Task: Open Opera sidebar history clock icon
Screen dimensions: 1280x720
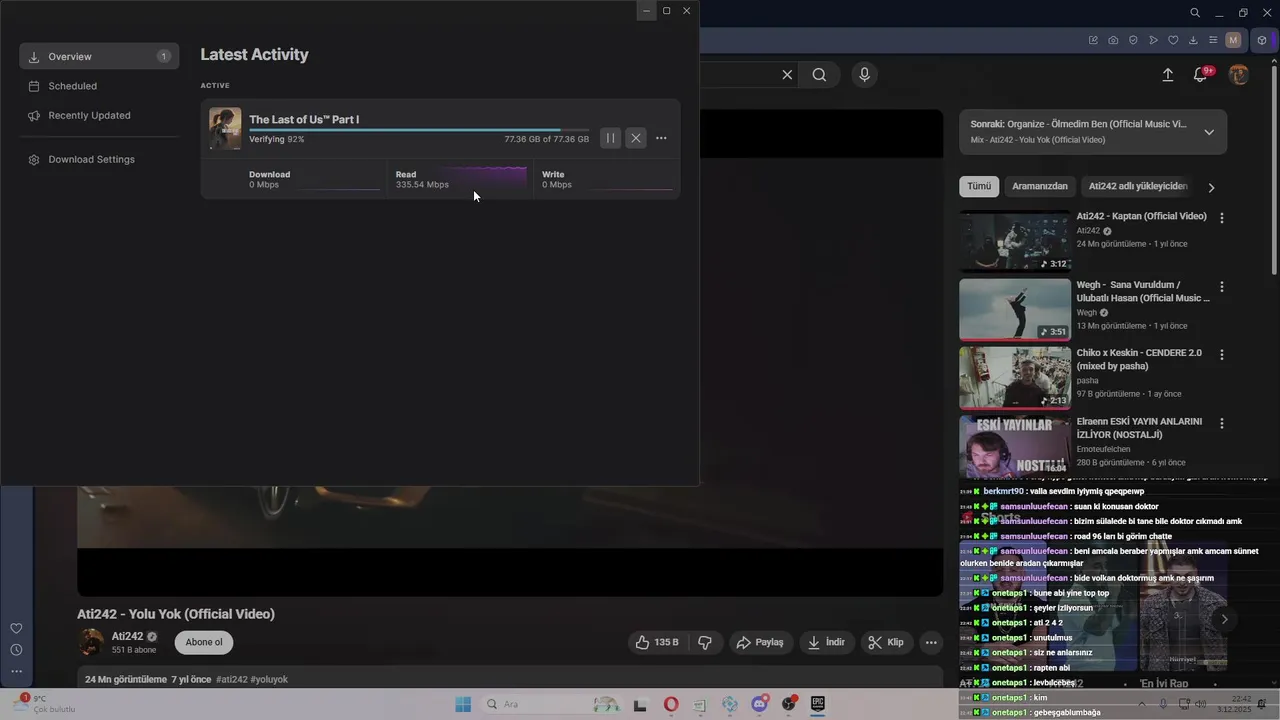Action: point(16,650)
